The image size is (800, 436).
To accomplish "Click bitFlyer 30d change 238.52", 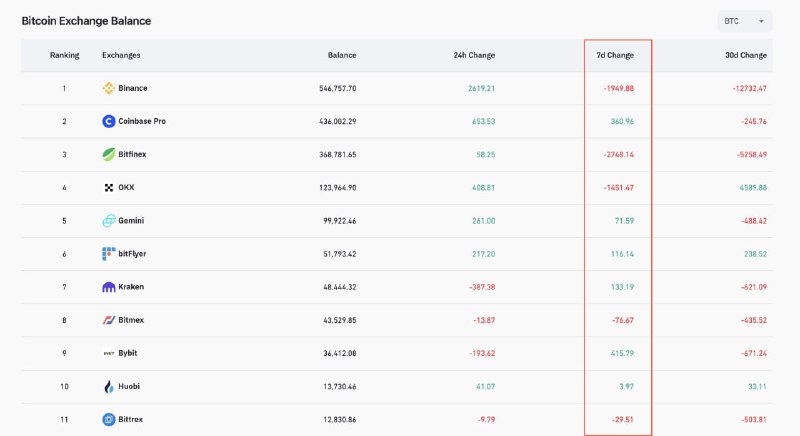I will tap(756, 254).
